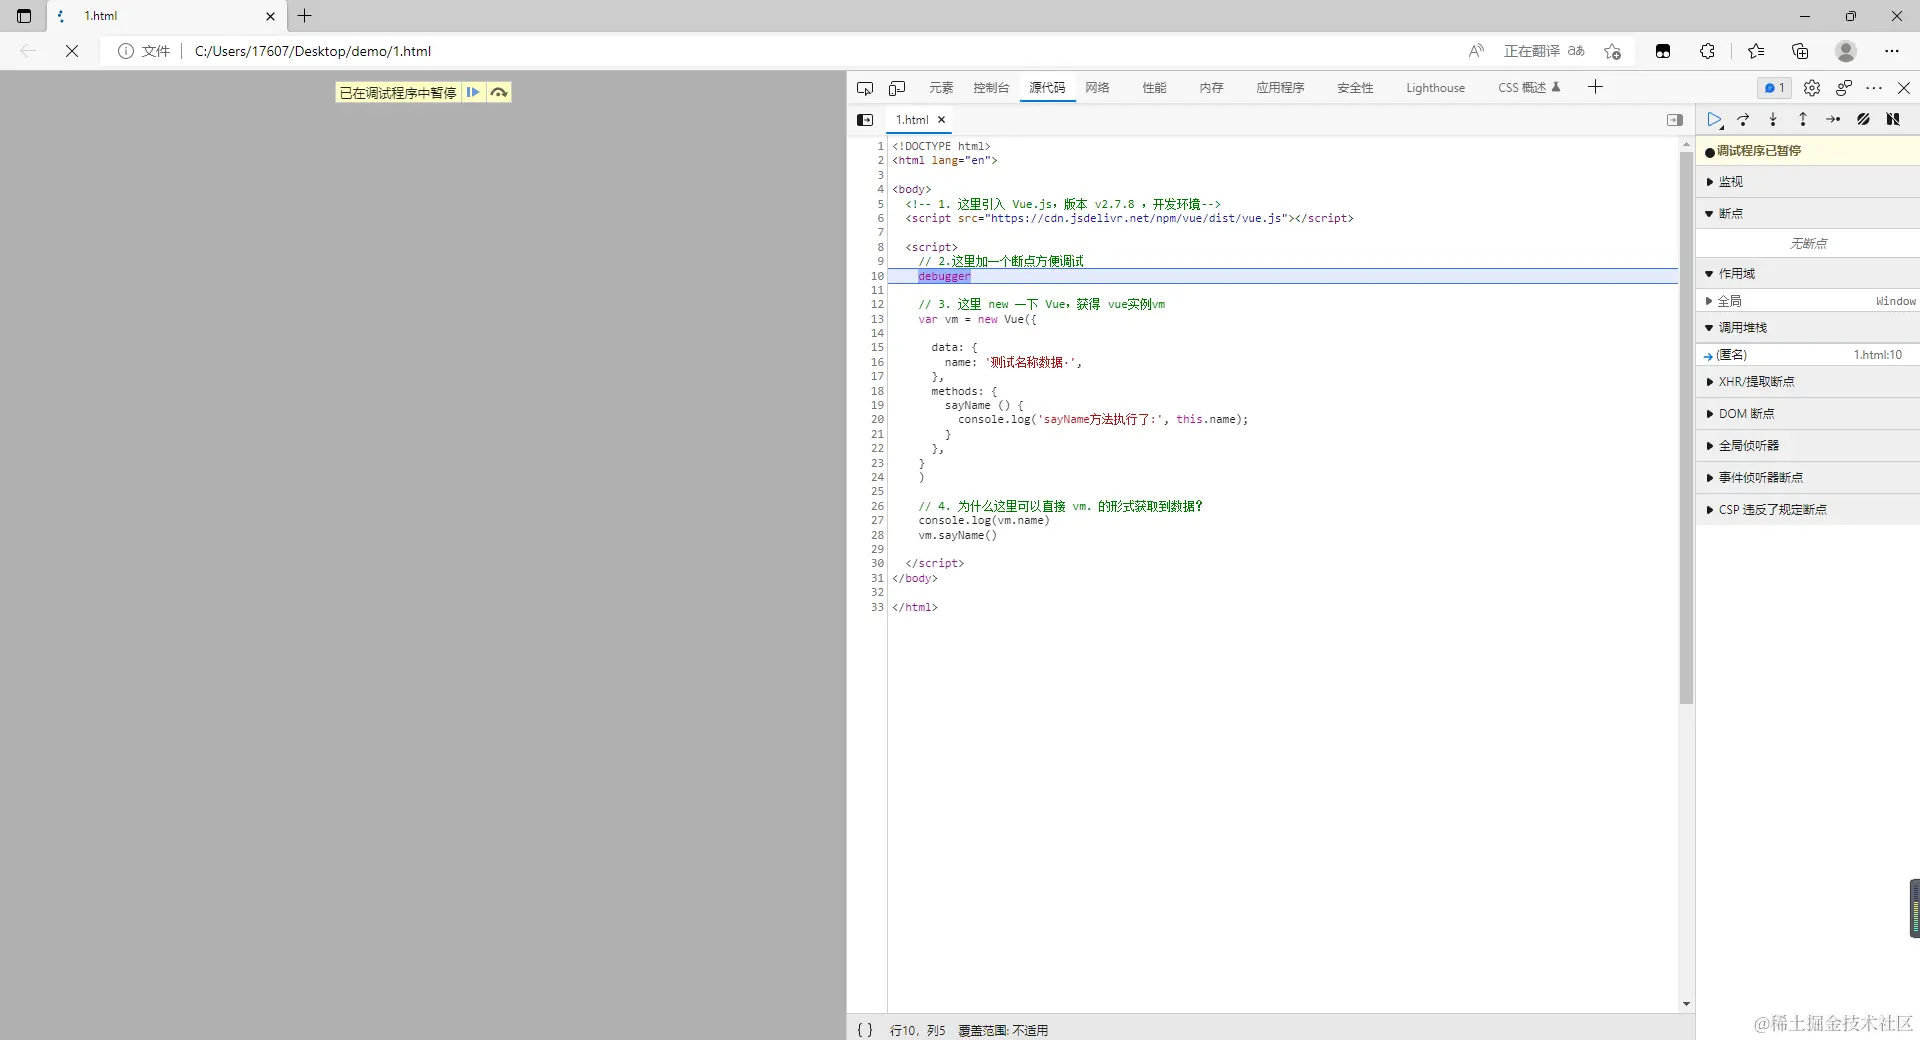Click step-over button on page pause overlay

[x=498, y=92]
